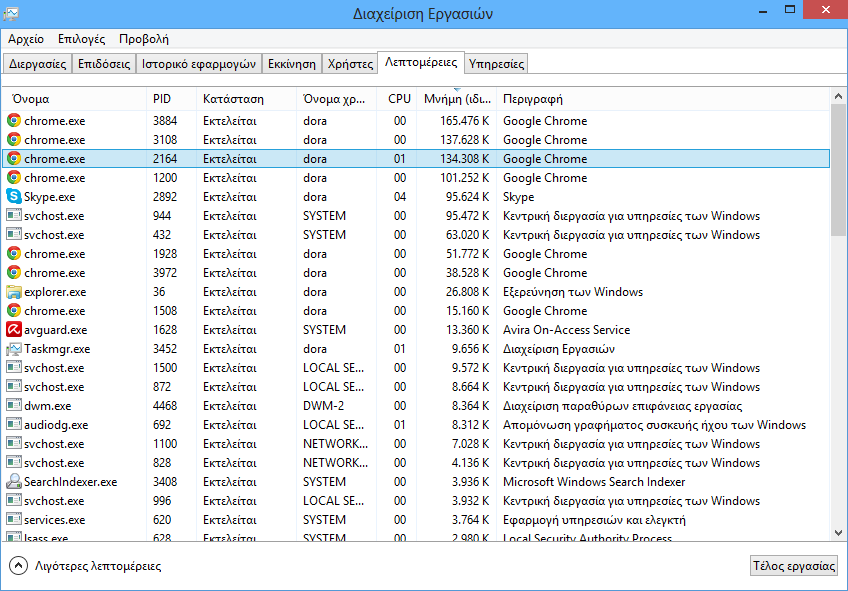Click the scrollbar down arrow
This screenshot has height=591, width=848.
(838, 533)
